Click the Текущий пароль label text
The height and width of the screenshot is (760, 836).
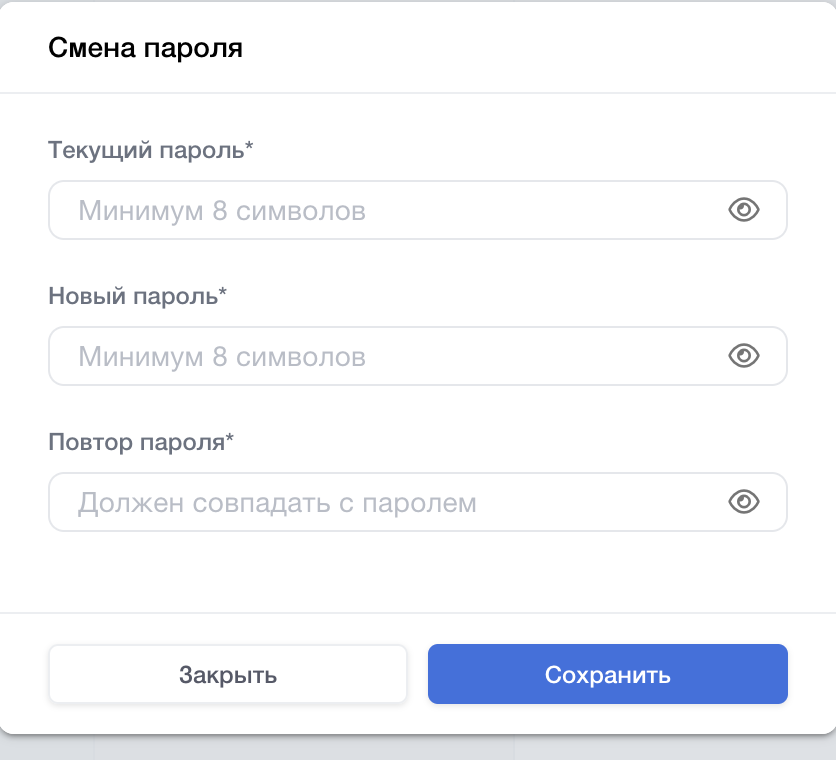(146, 151)
